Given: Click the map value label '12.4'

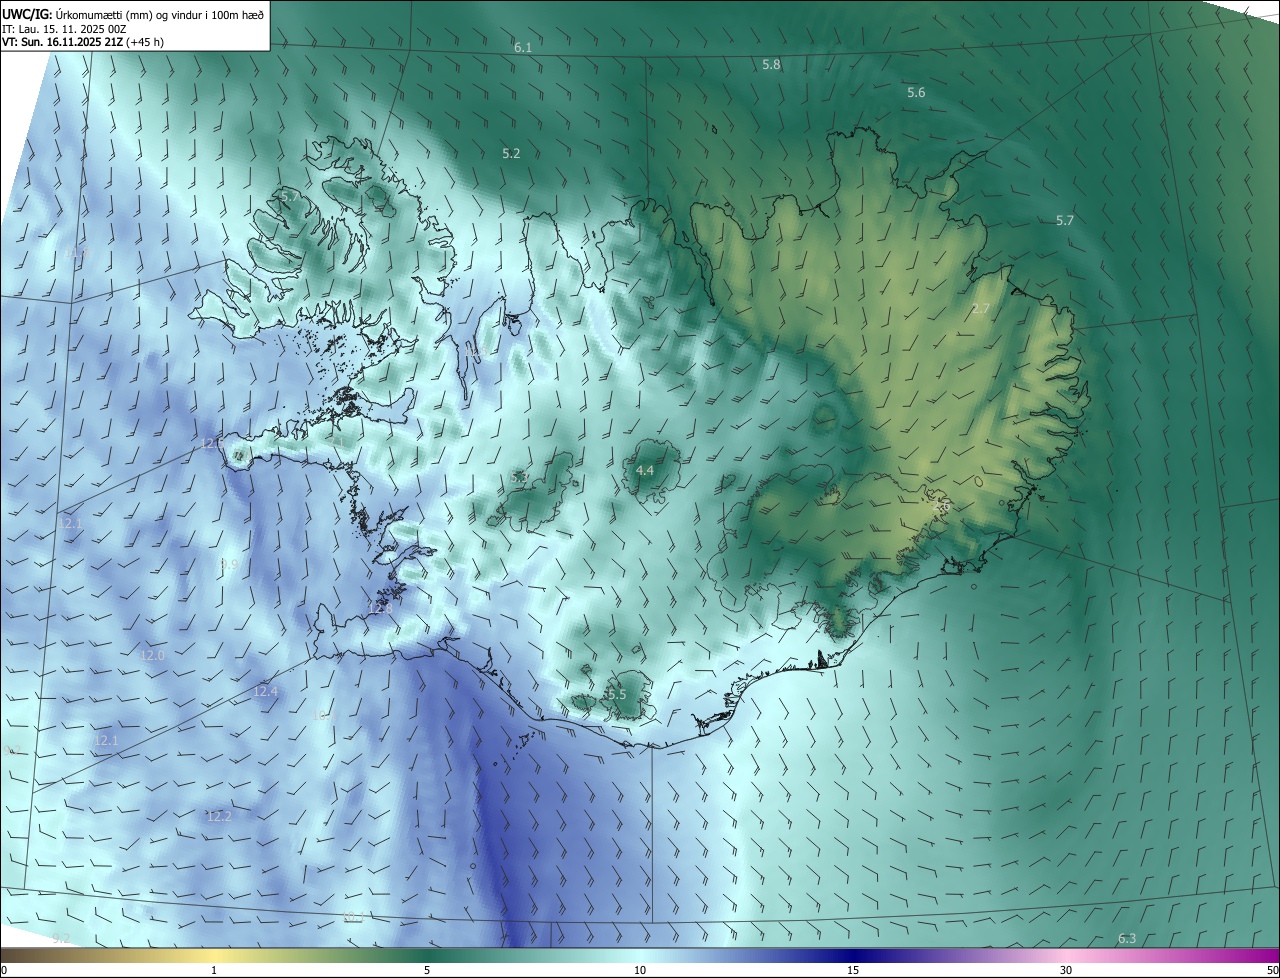Looking at the screenshot, I should pos(265,691).
